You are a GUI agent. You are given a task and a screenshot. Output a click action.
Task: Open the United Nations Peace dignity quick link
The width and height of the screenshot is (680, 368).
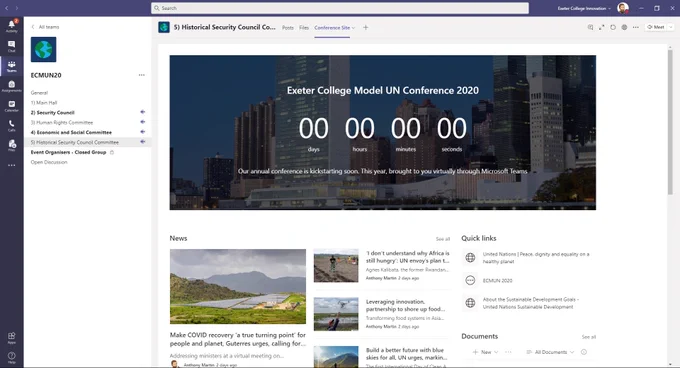(x=536, y=258)
